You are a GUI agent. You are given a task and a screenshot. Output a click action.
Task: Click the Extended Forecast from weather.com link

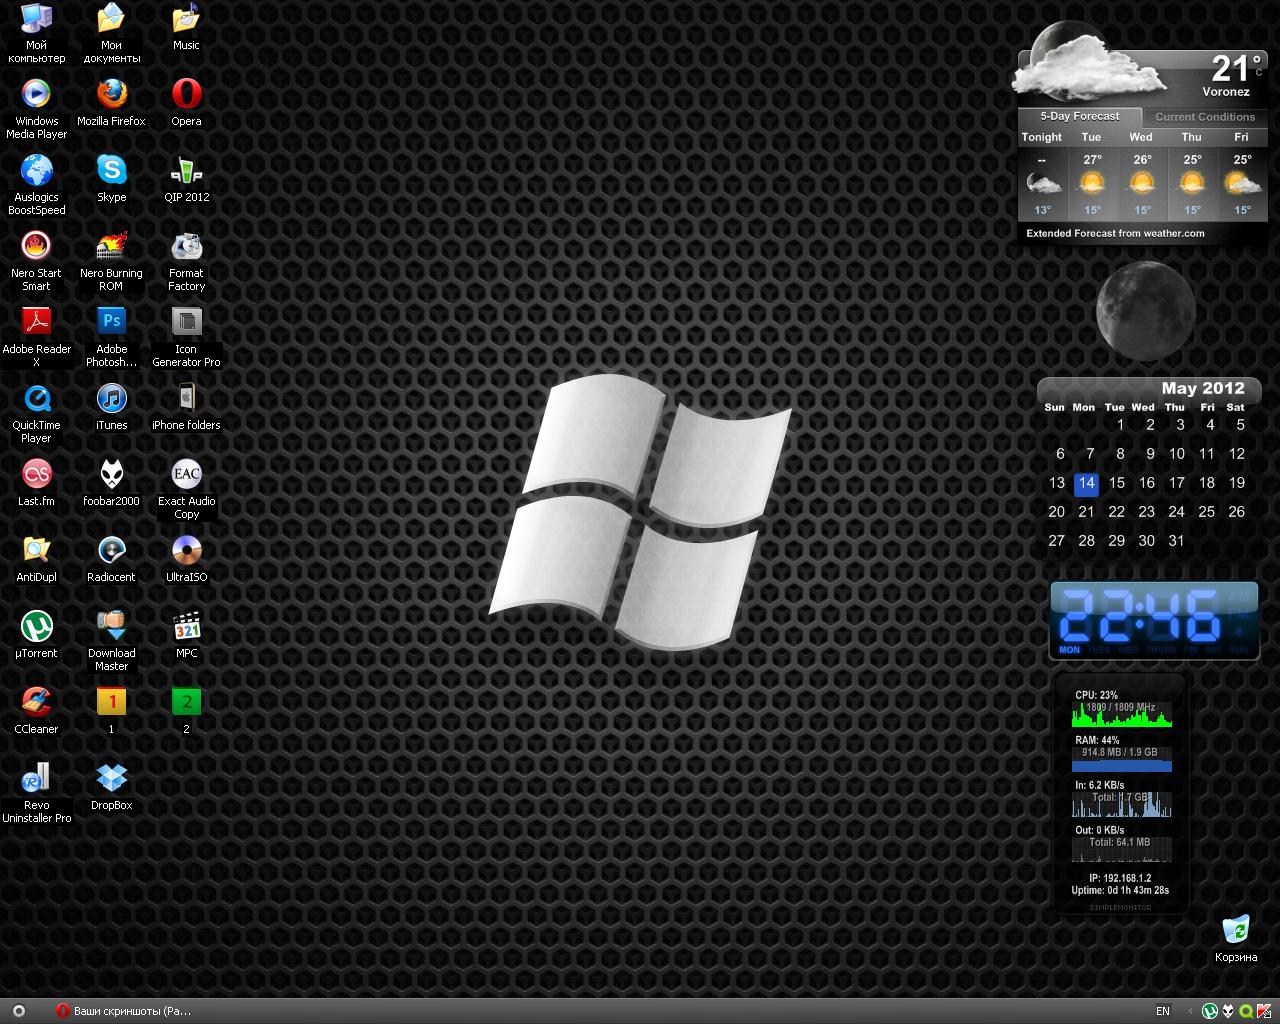1115,233
